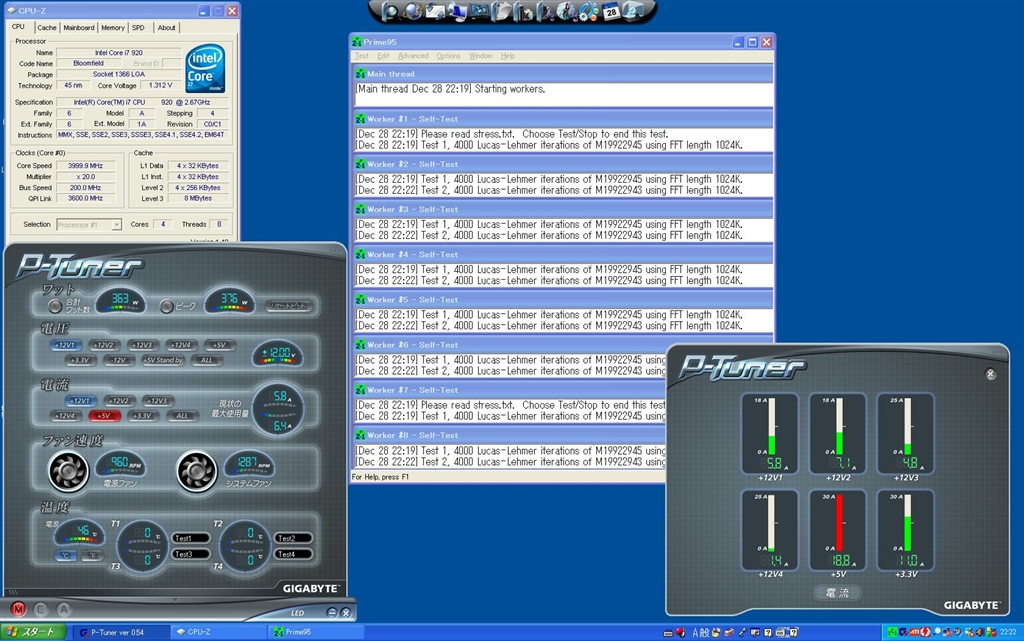Screen dimensions: 1024x641
Task: Open the Options menu in Prime95
Action: [448, 56]
